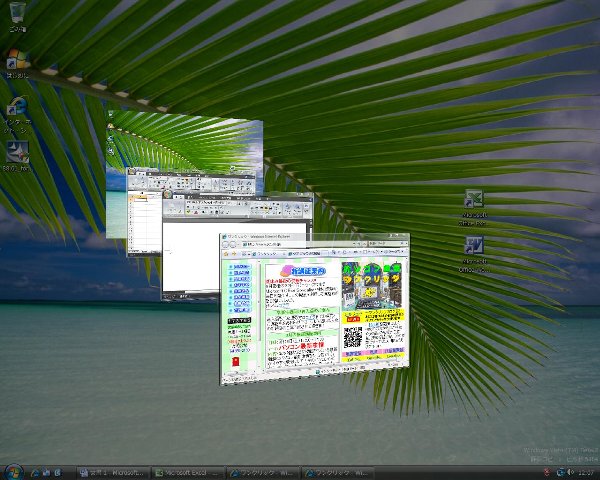600x480 pixels.
Task: Switch to Microsoft Excel taskbar button
Action: point(188,473)
